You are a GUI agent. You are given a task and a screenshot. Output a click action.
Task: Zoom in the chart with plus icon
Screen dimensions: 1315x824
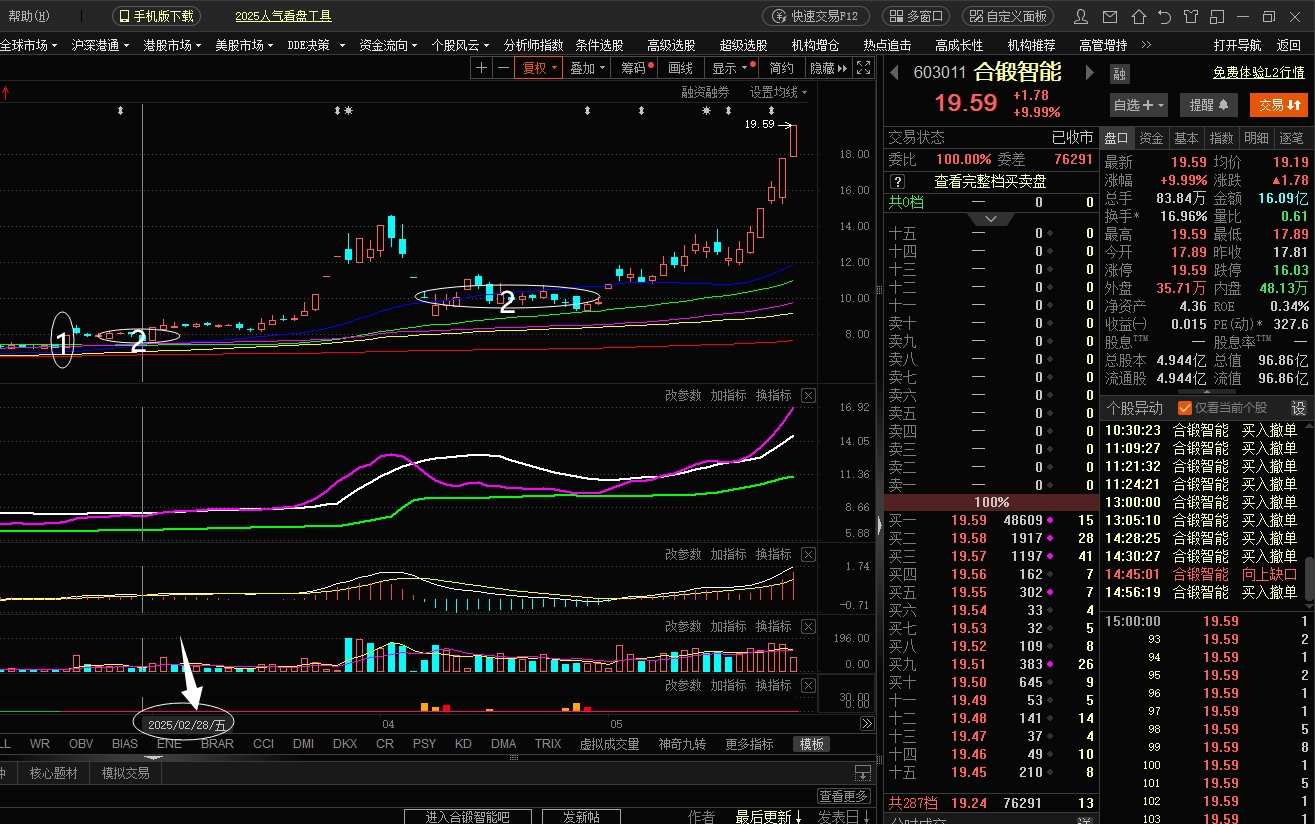coord(481,68)
